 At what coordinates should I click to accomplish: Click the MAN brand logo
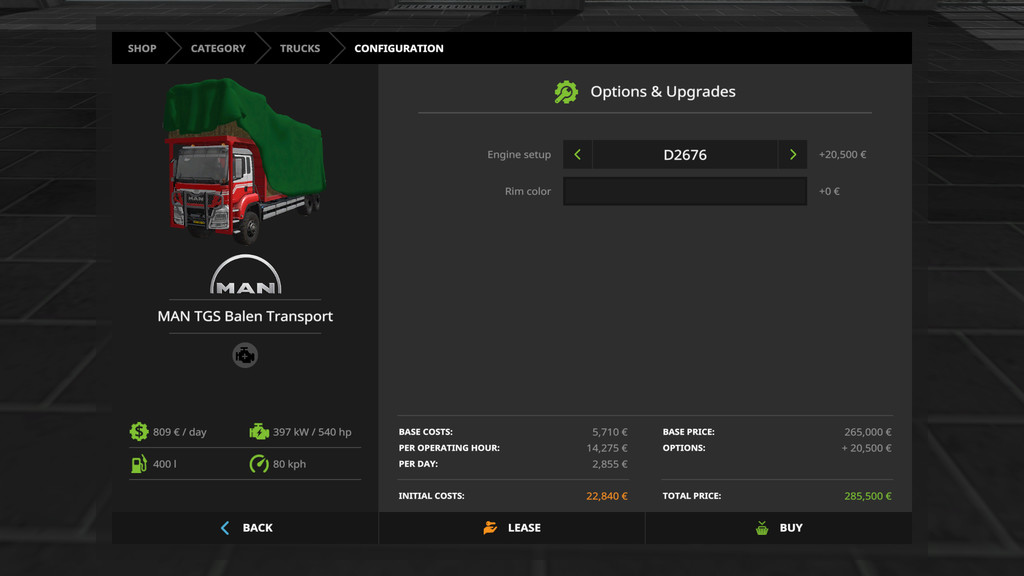pyautogui.click(x=245, y=275)
